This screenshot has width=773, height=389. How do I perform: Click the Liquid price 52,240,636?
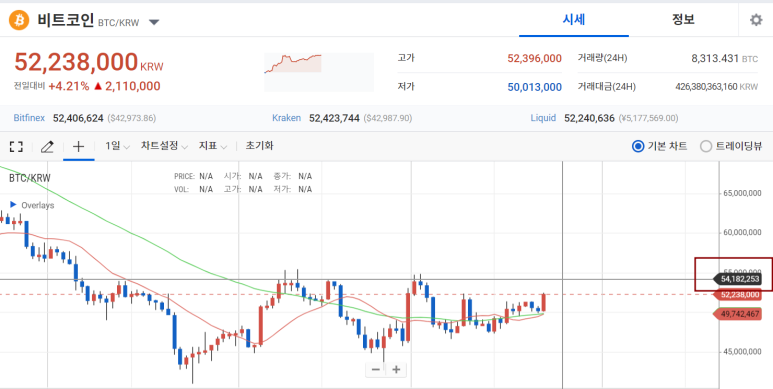pyautogui.click(x=589, y=118)
